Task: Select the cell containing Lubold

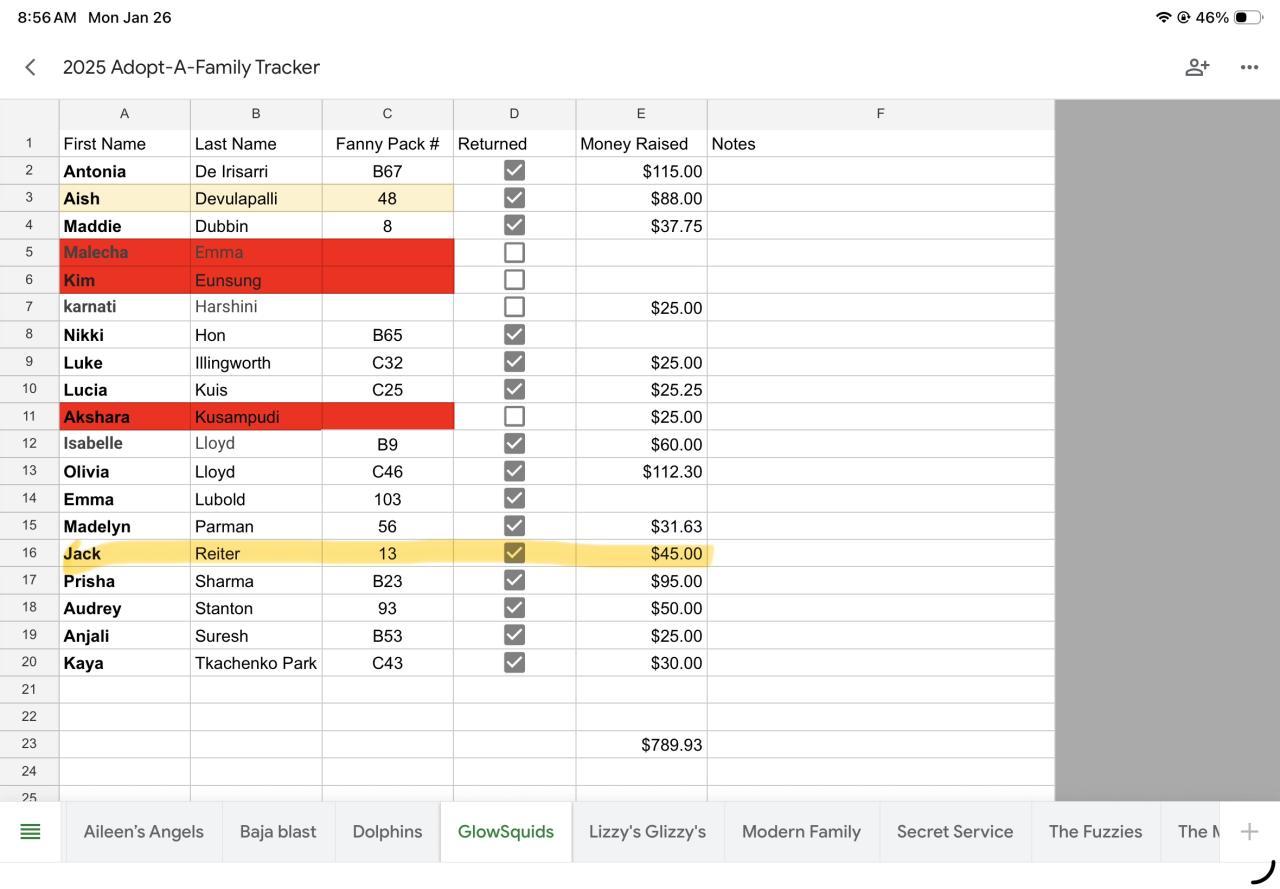Action: point(256,499)
